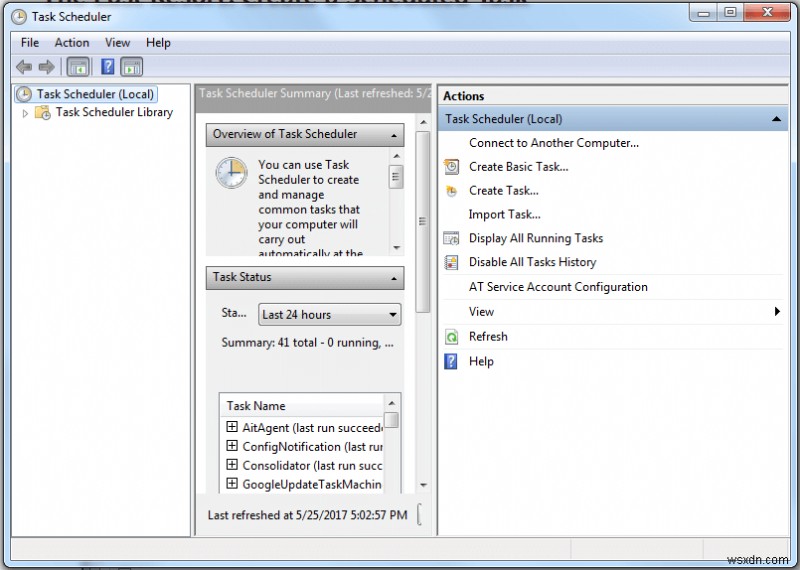Select Task Scheduler Library in the tree

click(x=114, y=112)
